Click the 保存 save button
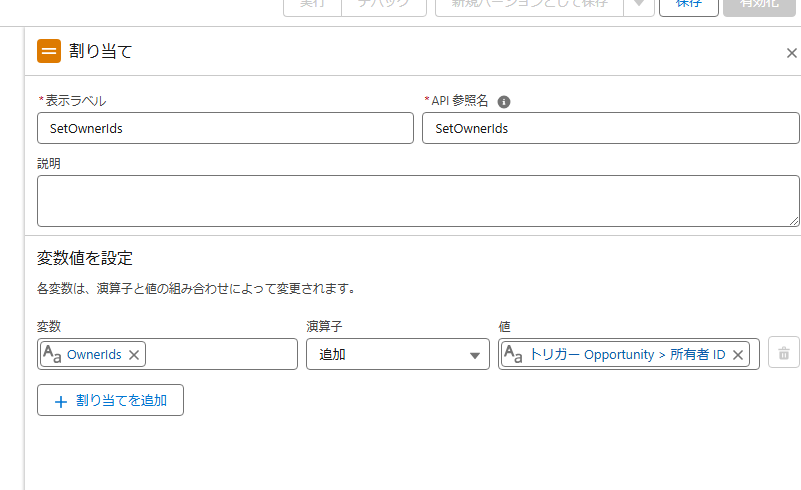Image resolution: width=801 pixels, height=490 pixels. (x=689, y=6)
